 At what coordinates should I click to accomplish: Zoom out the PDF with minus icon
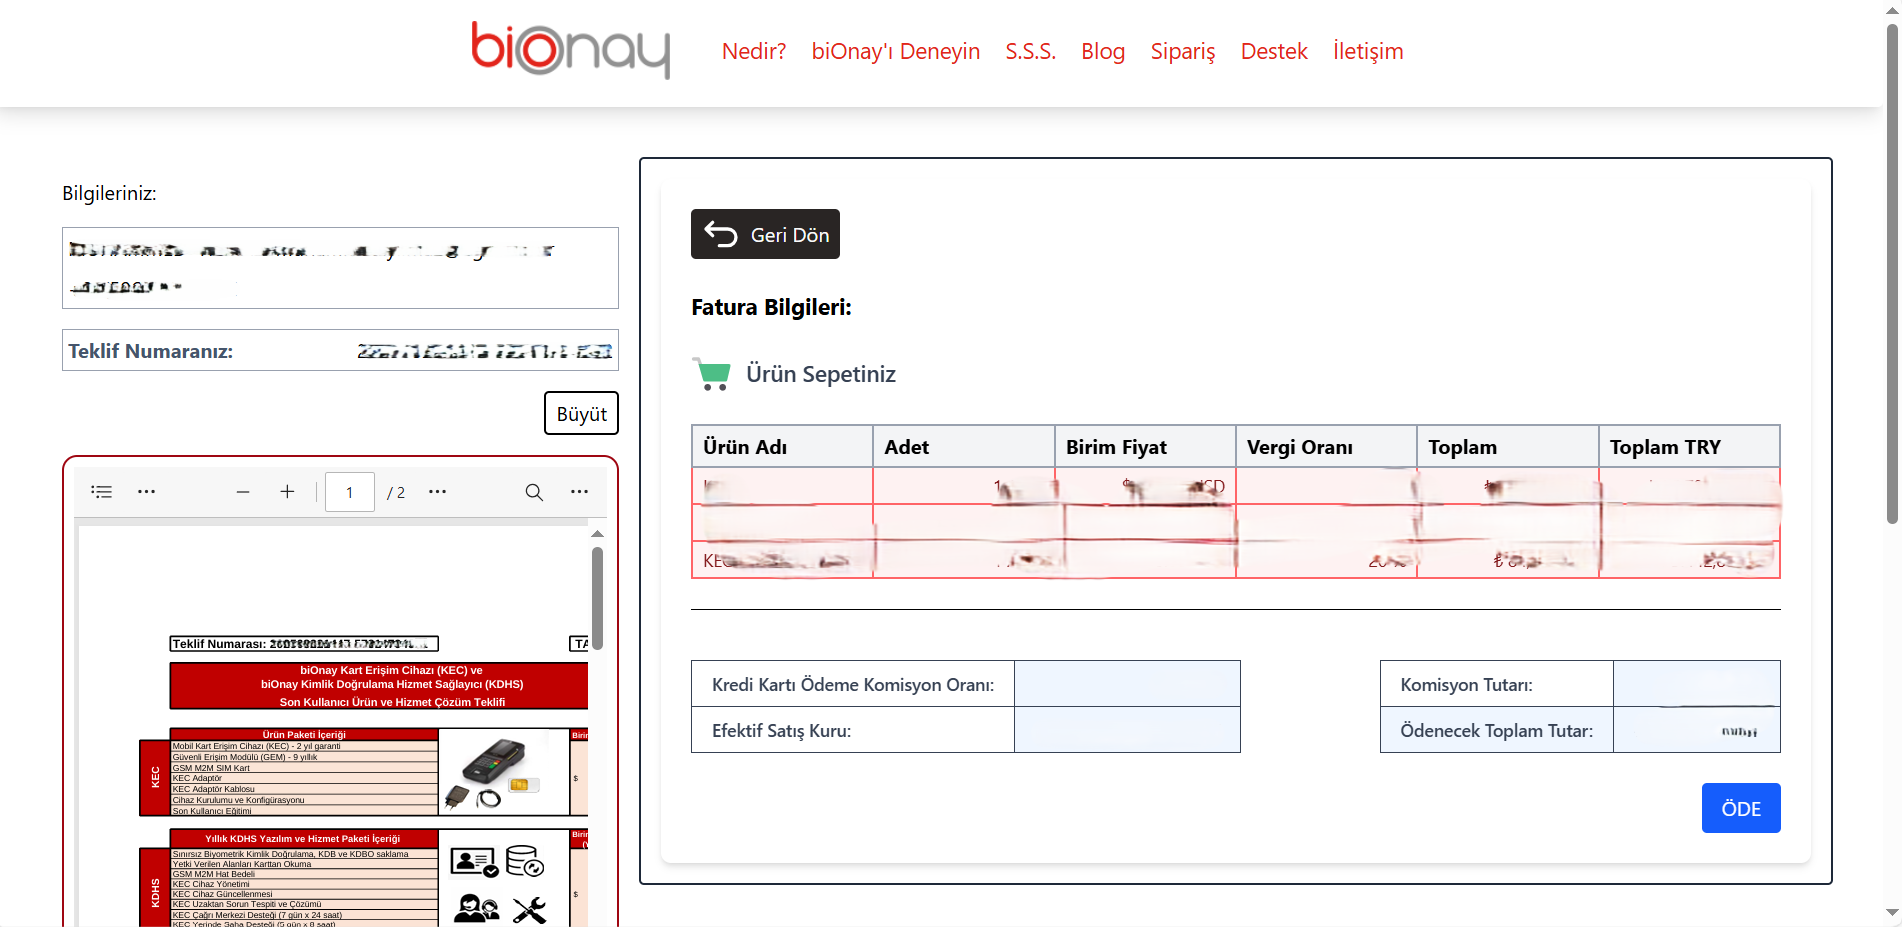coord(243,492)
